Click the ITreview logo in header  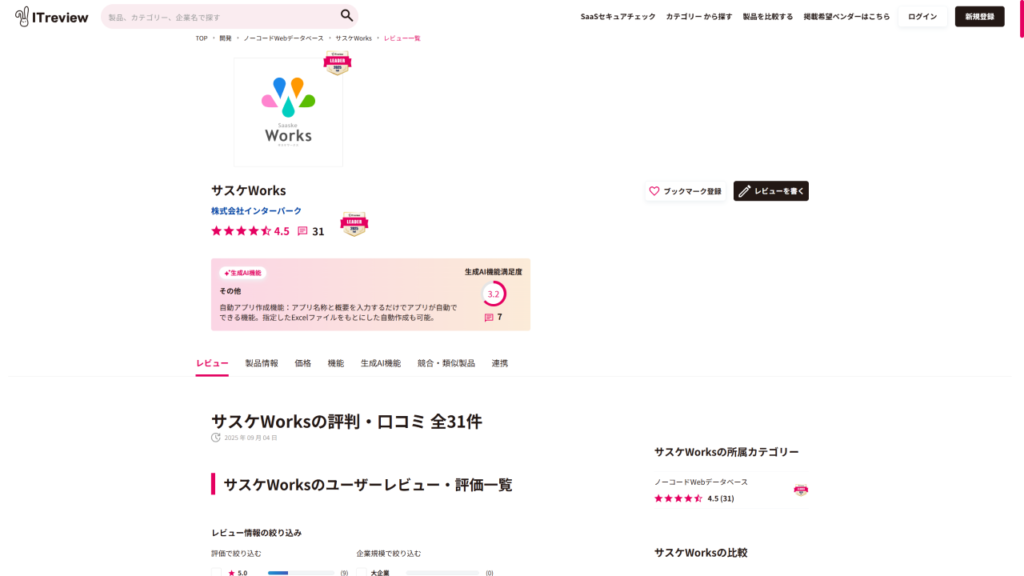click(52, 16)
